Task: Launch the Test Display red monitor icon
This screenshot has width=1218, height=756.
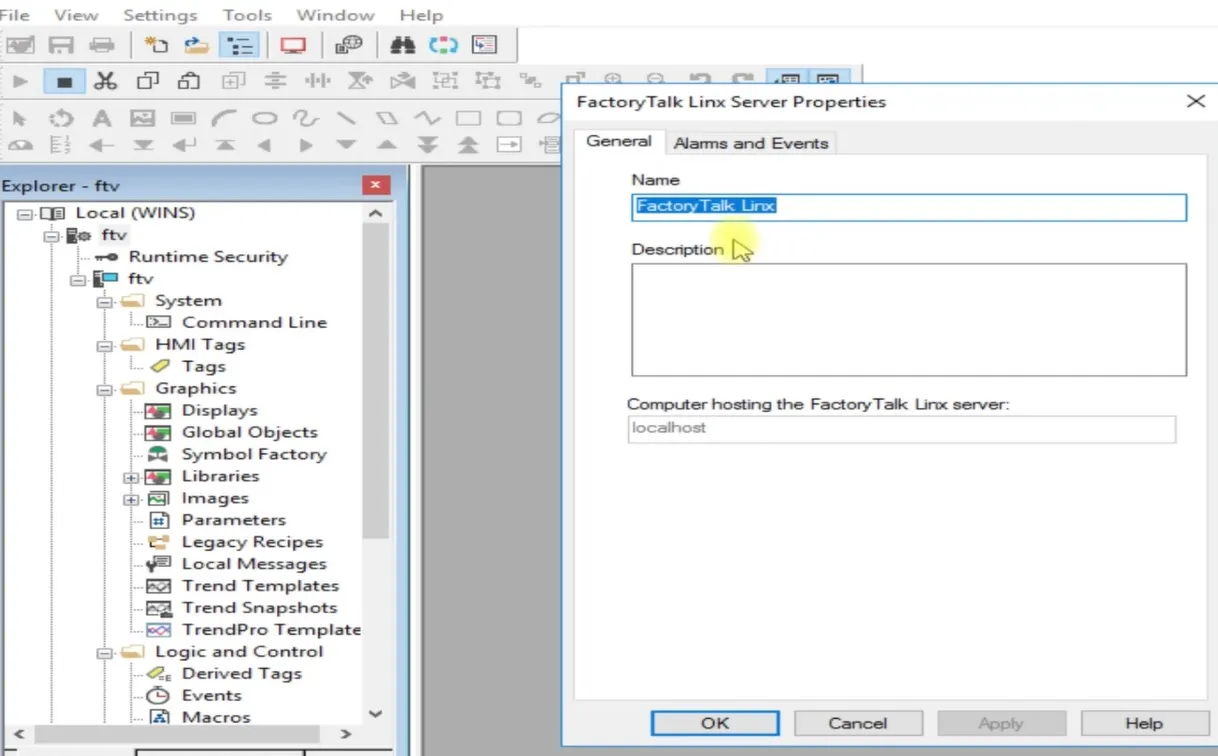Action: click(293, 44)
